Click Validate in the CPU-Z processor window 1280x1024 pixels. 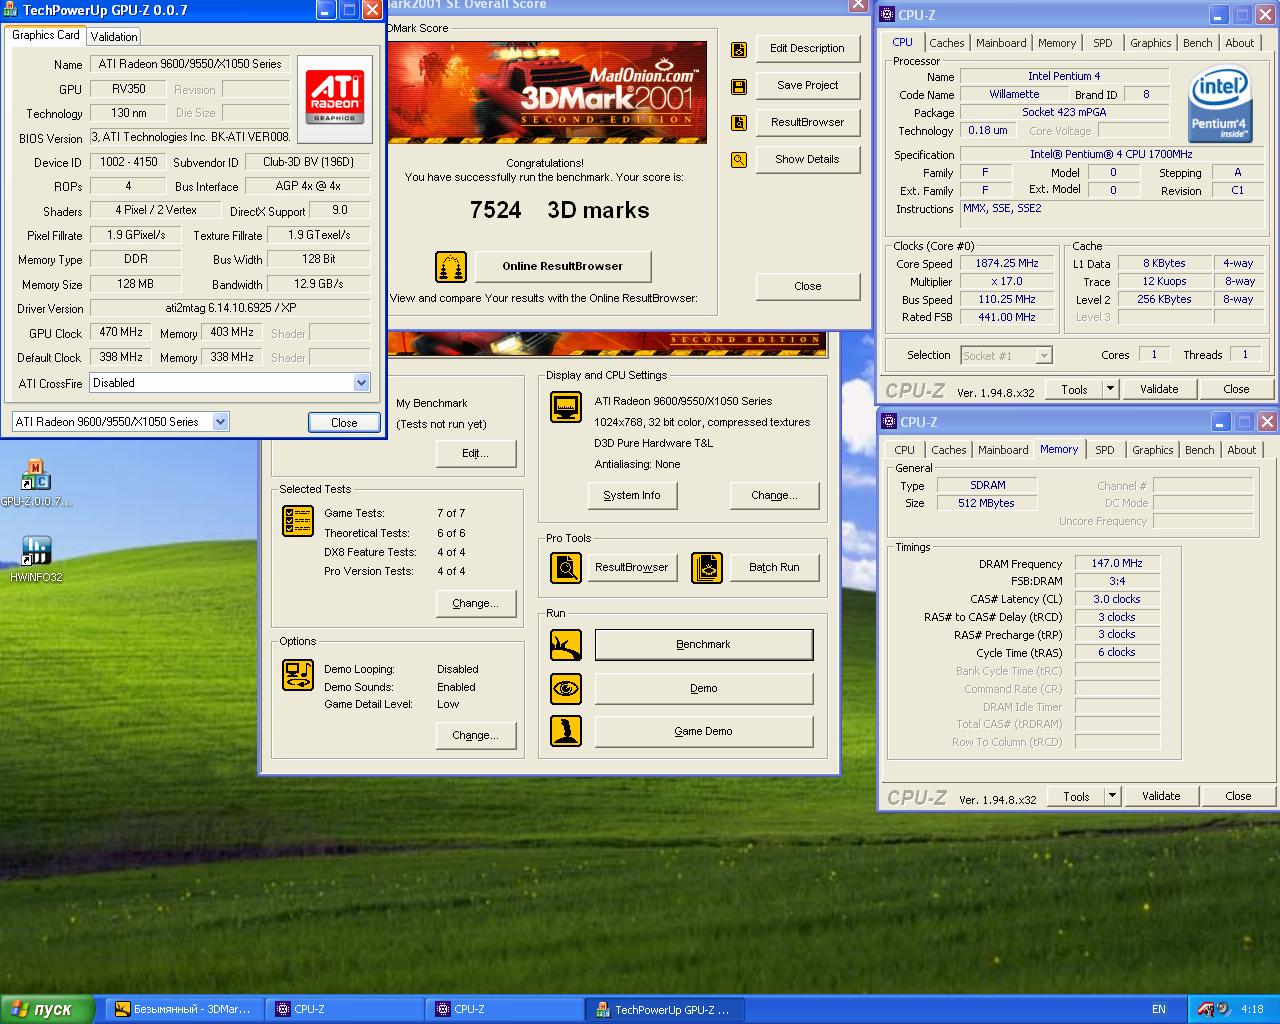pyautogui.click(x=1159, y=389)
